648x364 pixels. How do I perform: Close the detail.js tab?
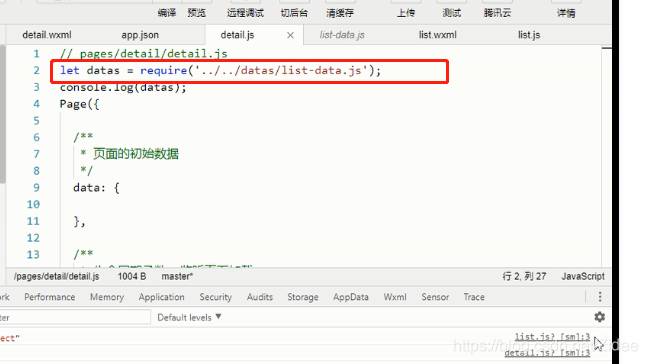click(x=291, y=36)
